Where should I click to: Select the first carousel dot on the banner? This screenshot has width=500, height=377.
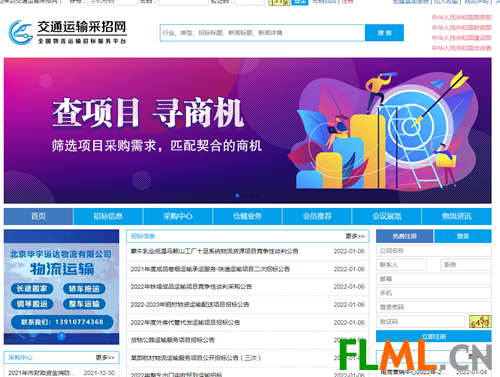click(237, 196)
